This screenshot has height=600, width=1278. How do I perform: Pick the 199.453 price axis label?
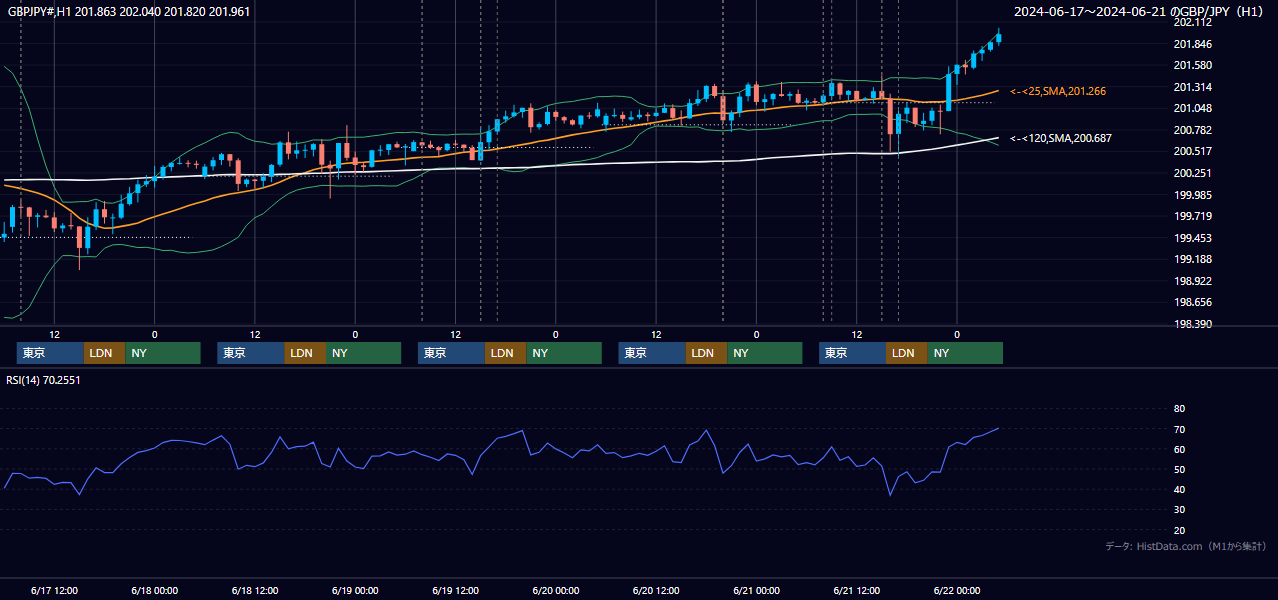[1193, 238]
